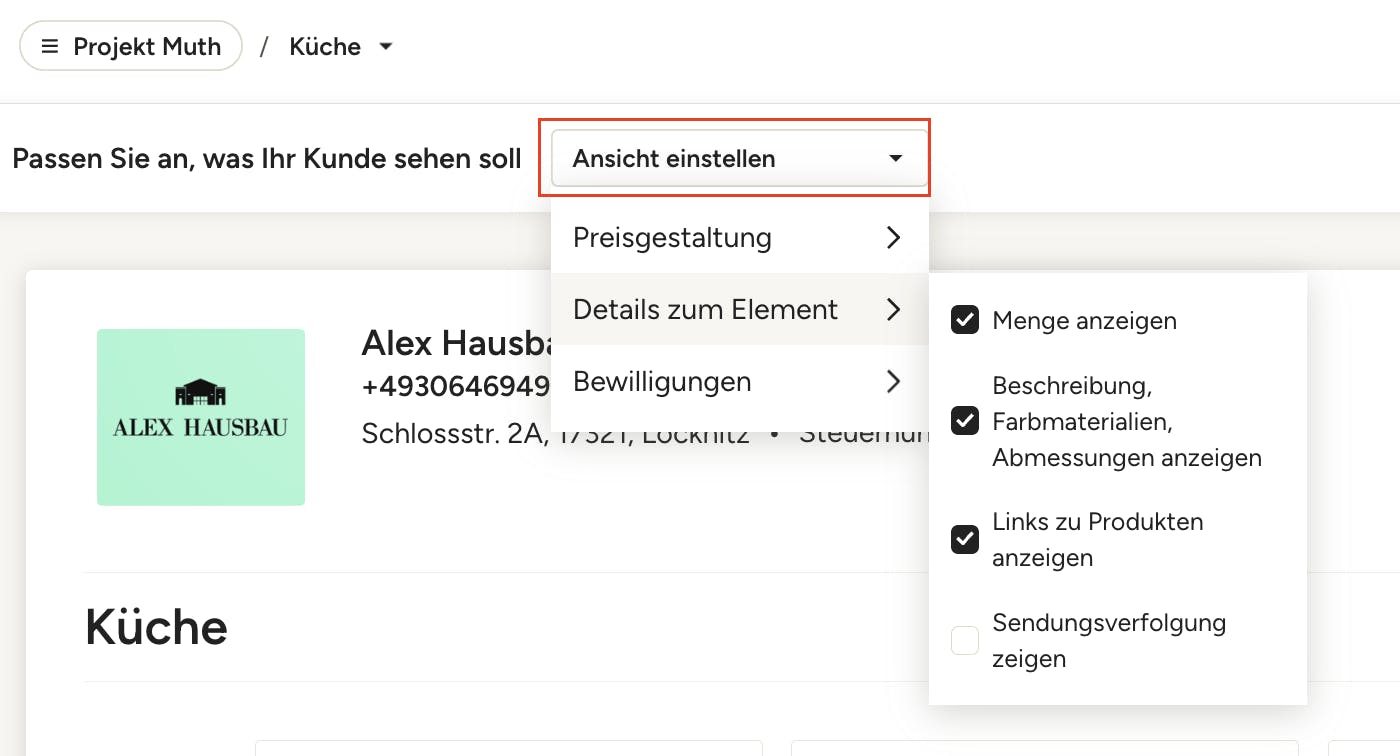This screenshot has width=1400, height=756.
Task: Click the large Küche section heading
Action: point(156,627)
